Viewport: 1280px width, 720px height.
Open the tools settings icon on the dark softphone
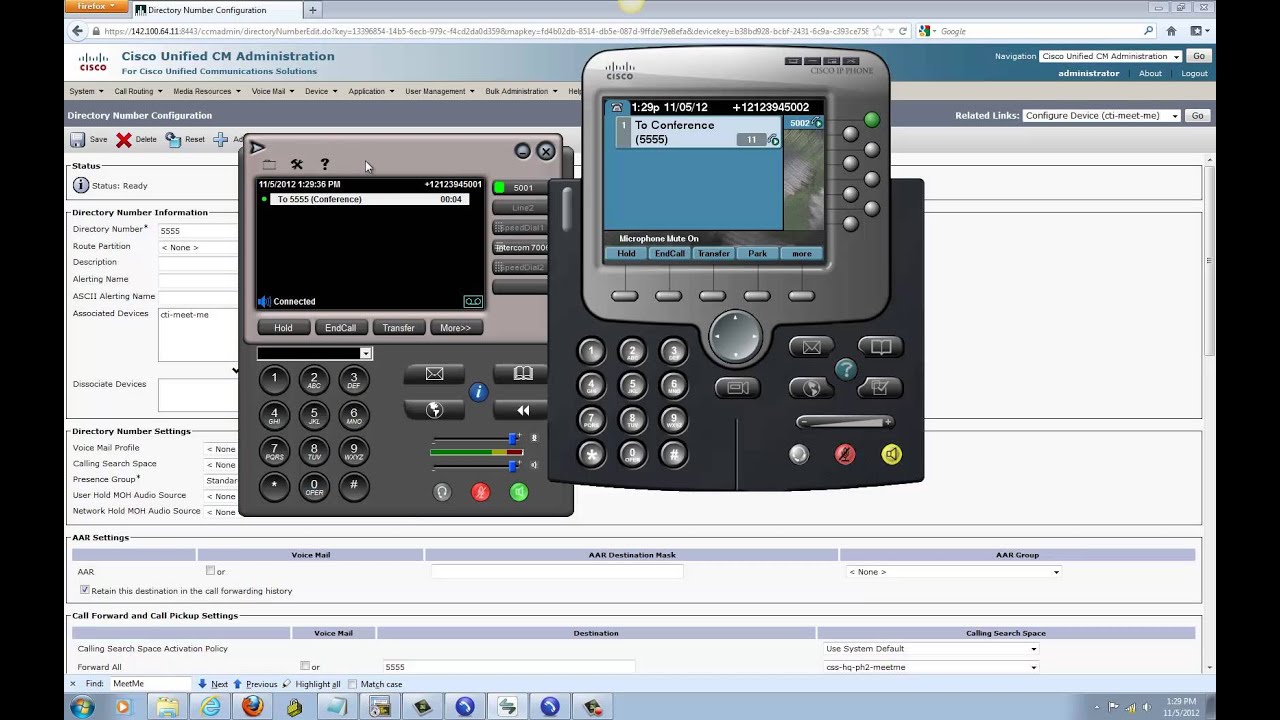coord(297,164)
